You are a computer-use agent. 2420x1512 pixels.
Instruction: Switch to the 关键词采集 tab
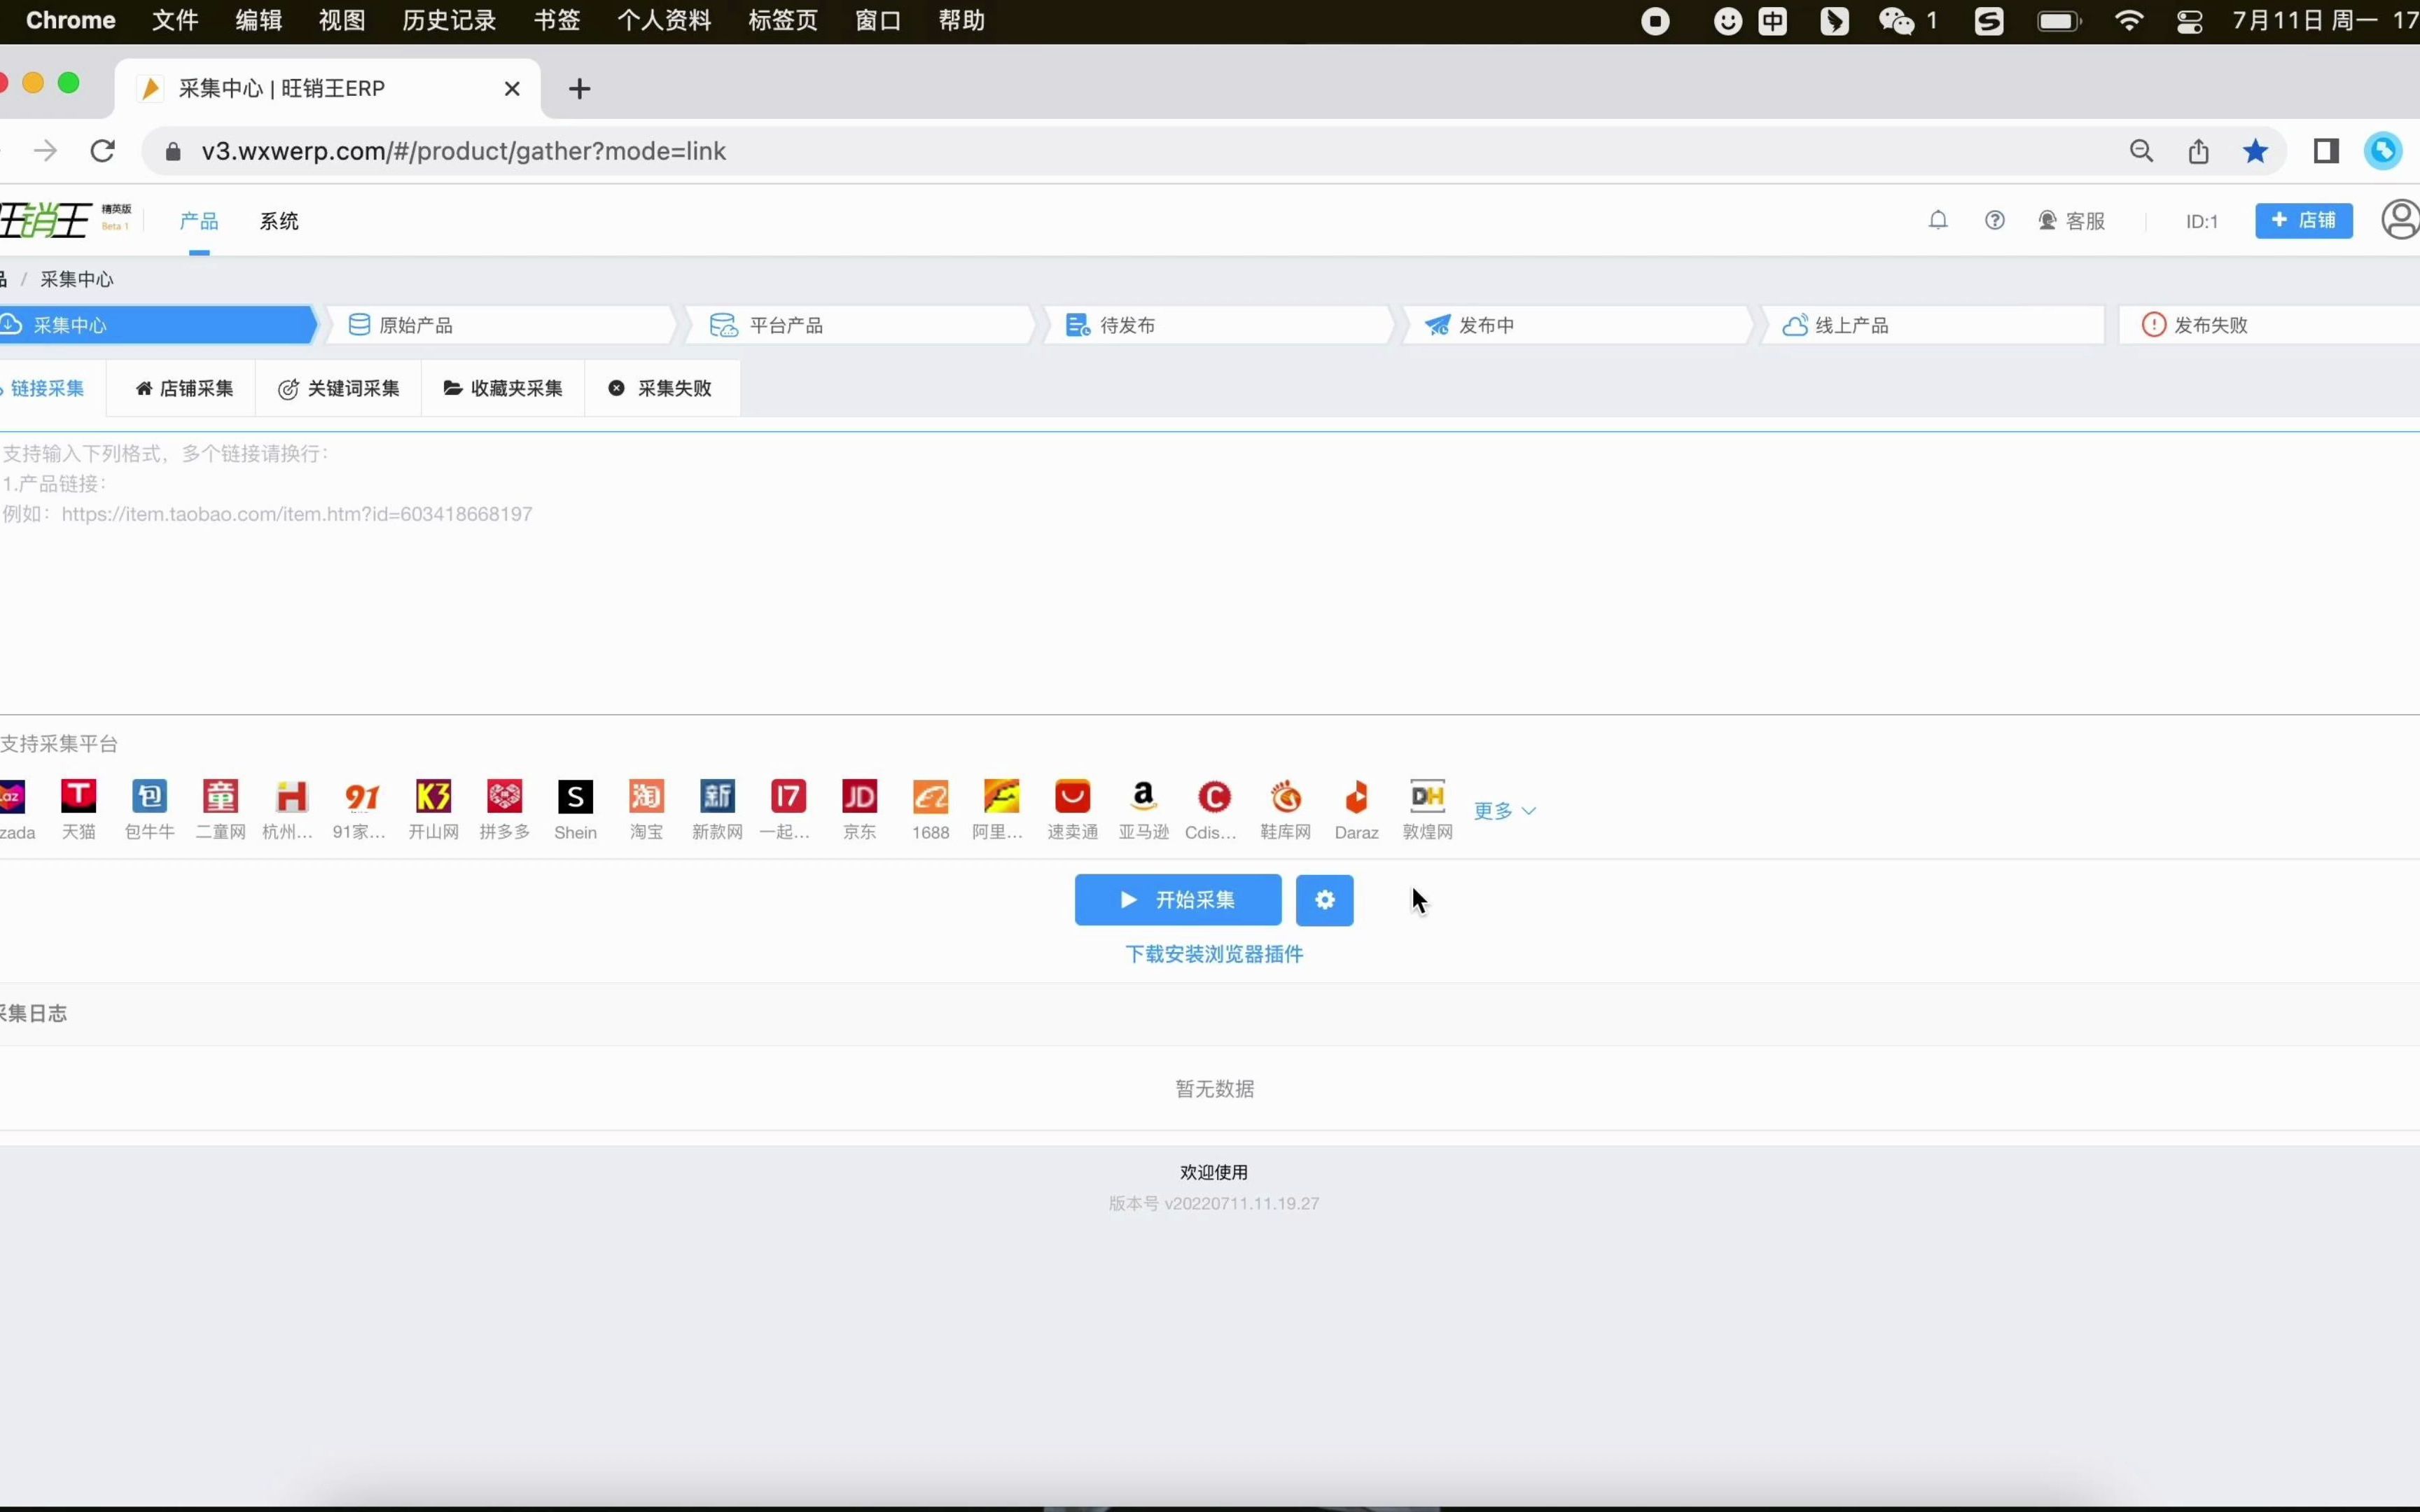click(339, 388)
